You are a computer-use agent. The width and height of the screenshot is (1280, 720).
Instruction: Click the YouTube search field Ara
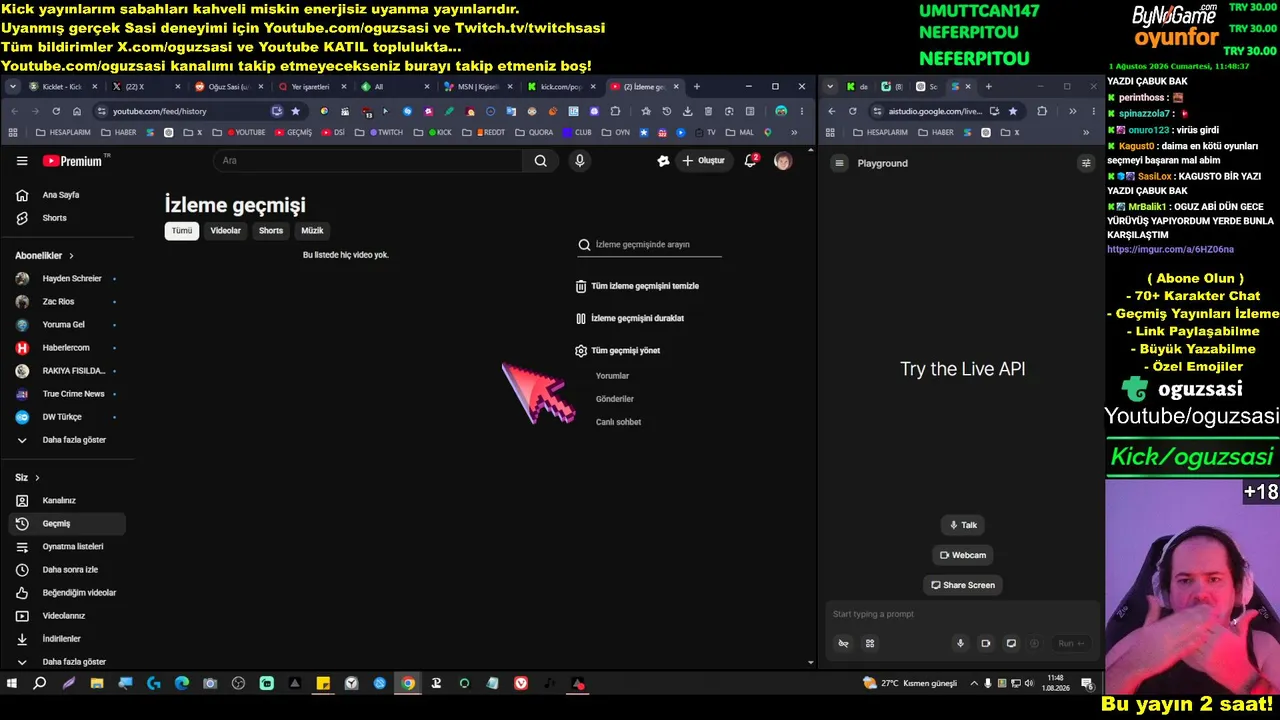click(369, 161)
